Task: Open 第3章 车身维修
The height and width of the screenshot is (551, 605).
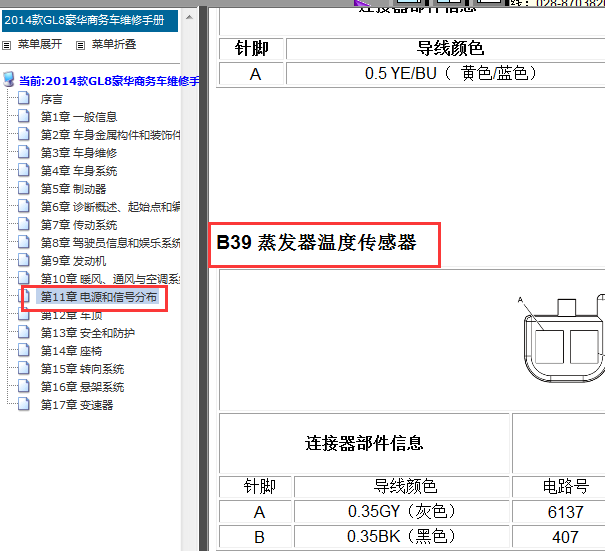Action: [x=79, y=153]
